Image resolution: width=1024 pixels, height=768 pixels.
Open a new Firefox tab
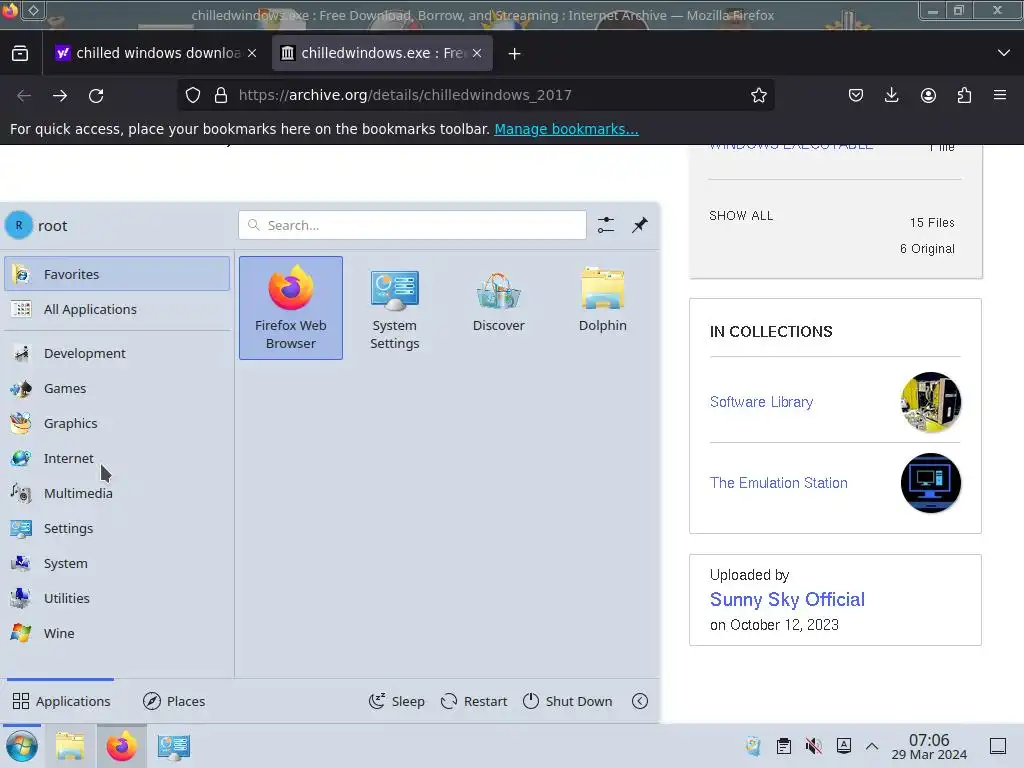click(x=515, y=54)
